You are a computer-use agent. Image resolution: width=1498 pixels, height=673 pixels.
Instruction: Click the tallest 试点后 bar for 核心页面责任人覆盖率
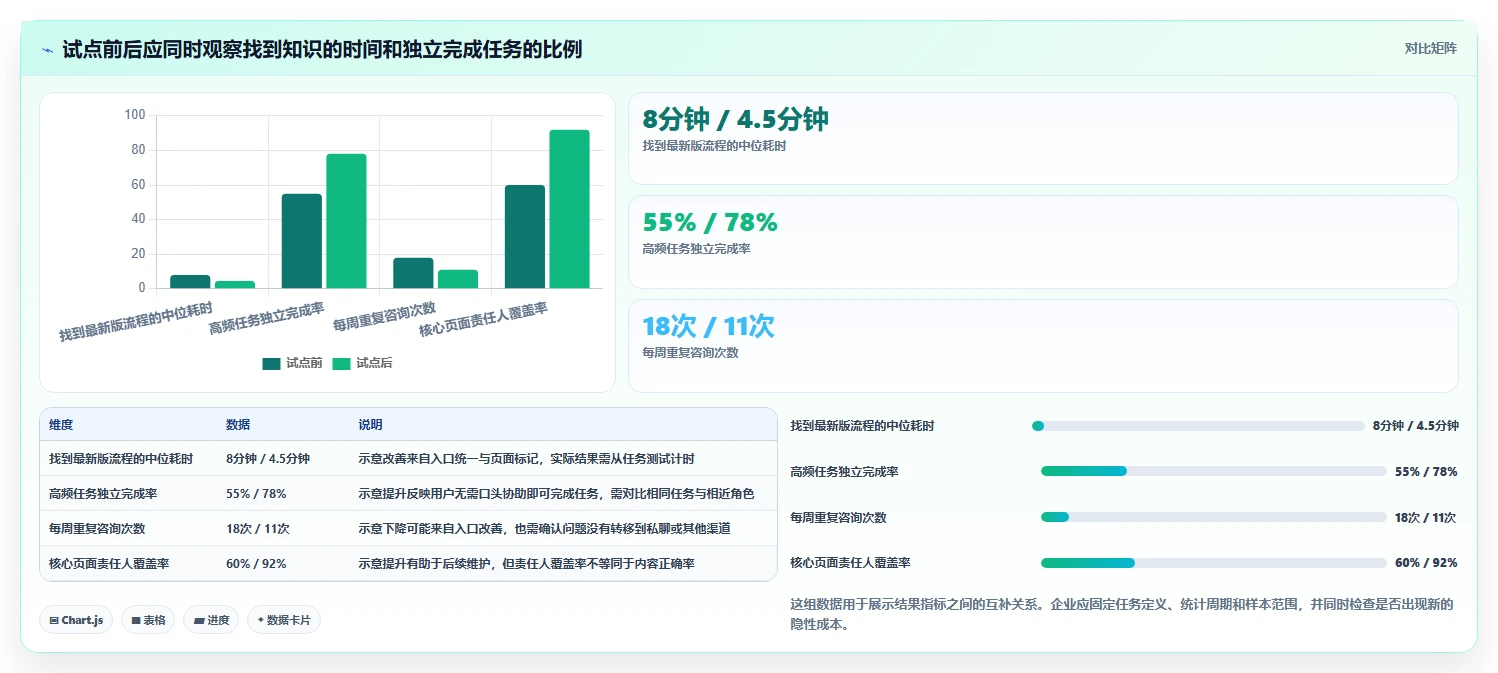[x=569, y=209]
